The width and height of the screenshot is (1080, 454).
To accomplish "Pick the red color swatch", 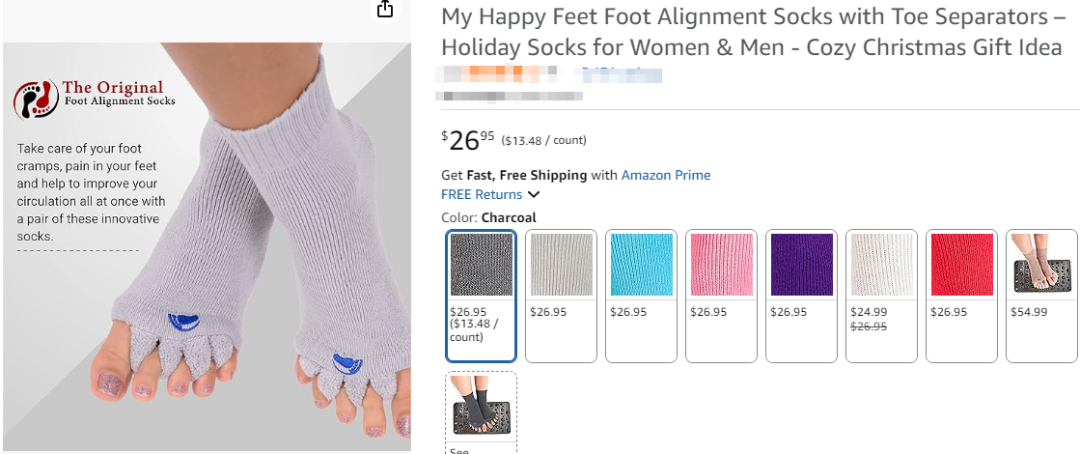I will coord(961,295).
